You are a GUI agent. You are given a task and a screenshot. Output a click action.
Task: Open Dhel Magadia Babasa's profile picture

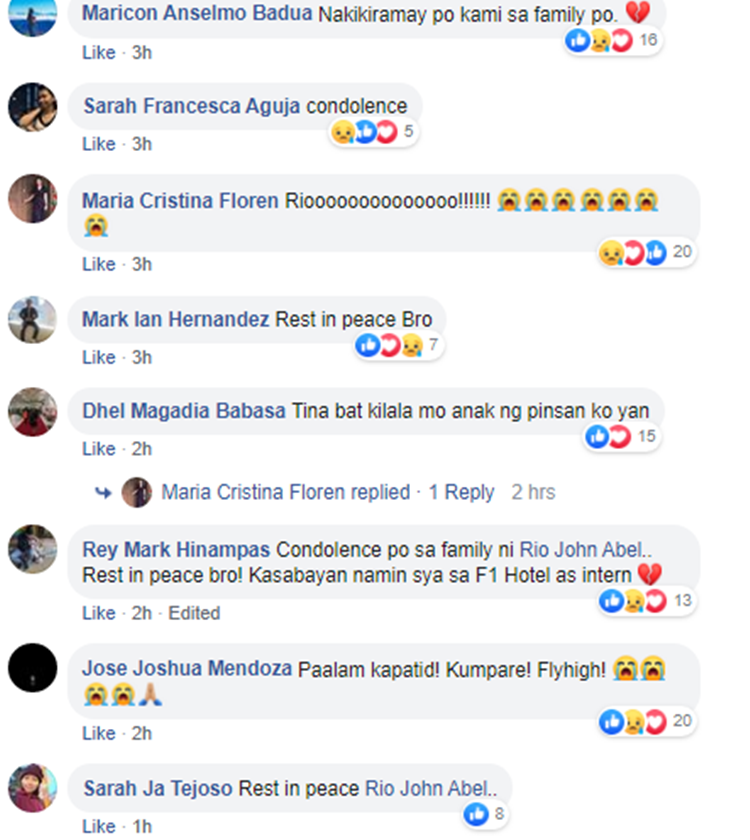click(33, 412)
